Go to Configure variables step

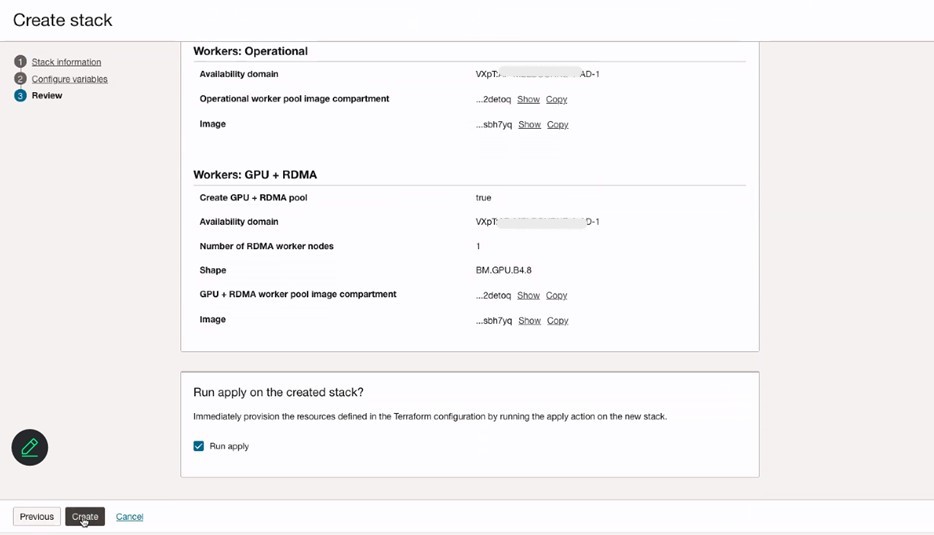click(69, 79)
